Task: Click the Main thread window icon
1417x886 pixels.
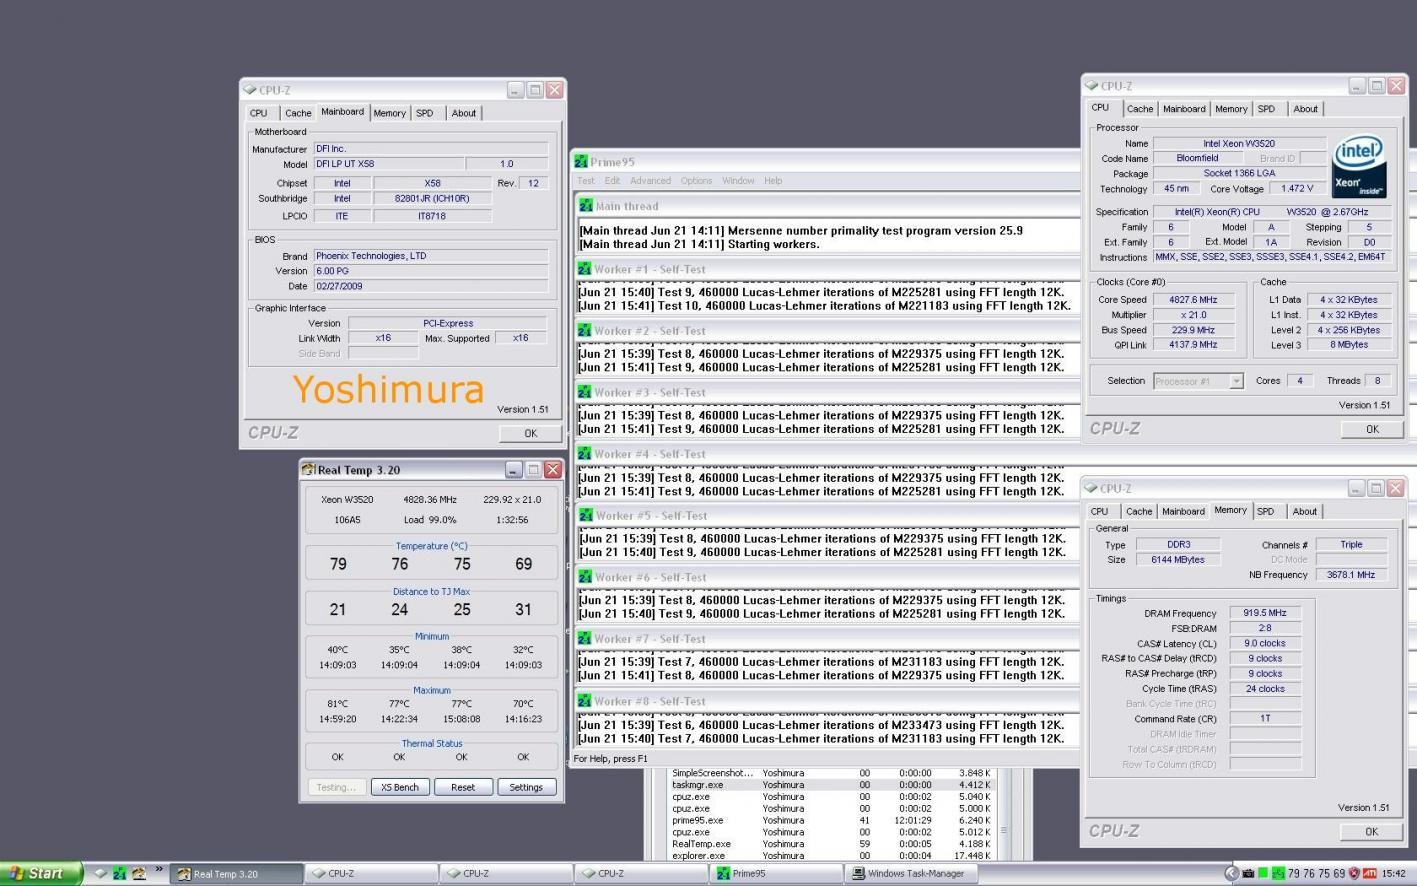Action: tap(585, 206)
